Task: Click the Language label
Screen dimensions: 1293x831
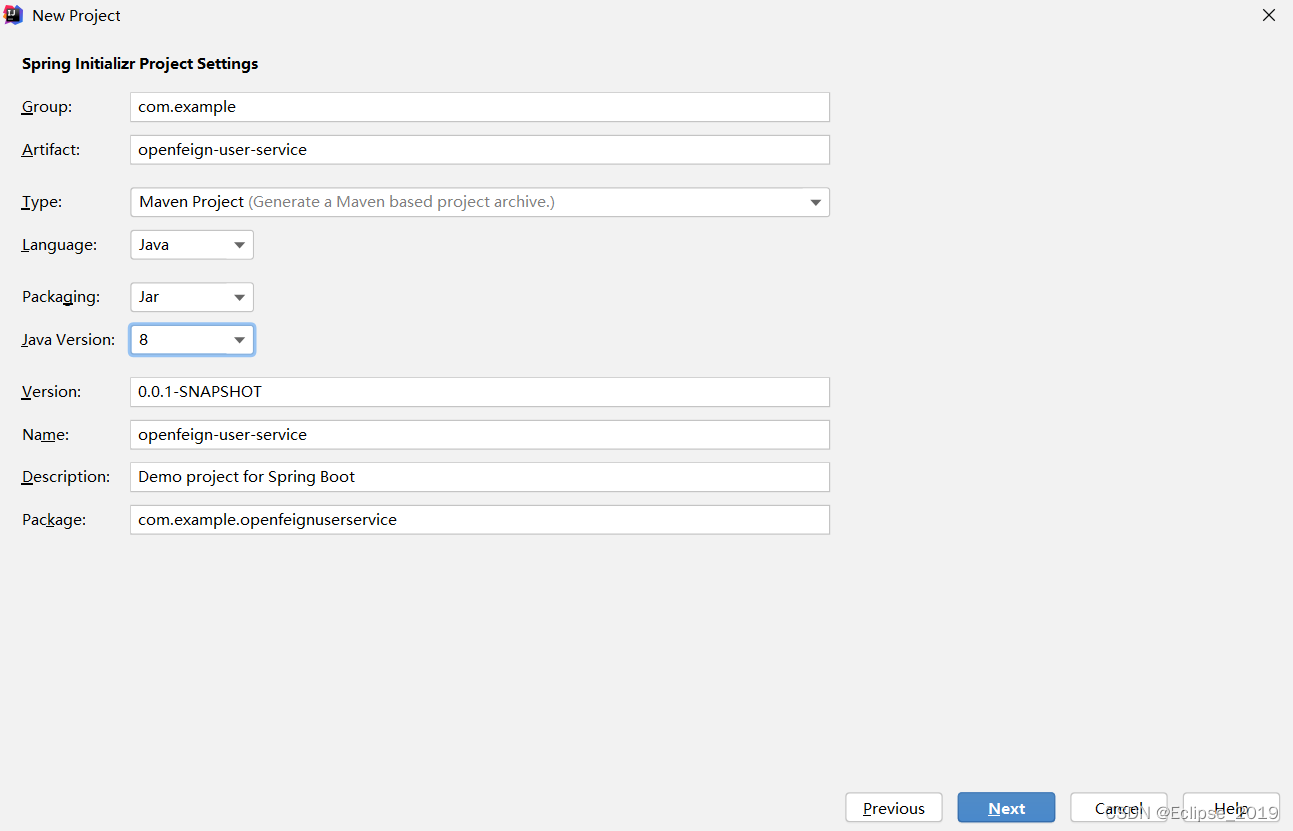Action: (60, 245)
